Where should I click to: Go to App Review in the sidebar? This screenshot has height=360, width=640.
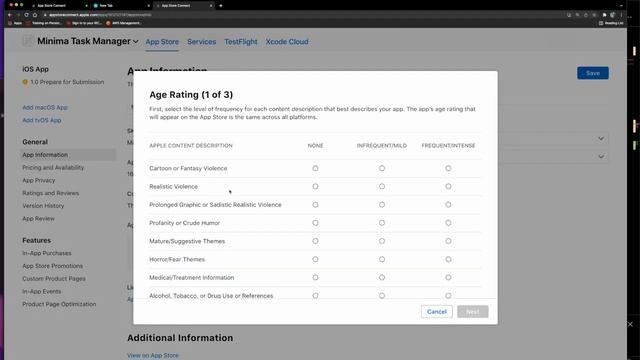pos(38,218)
